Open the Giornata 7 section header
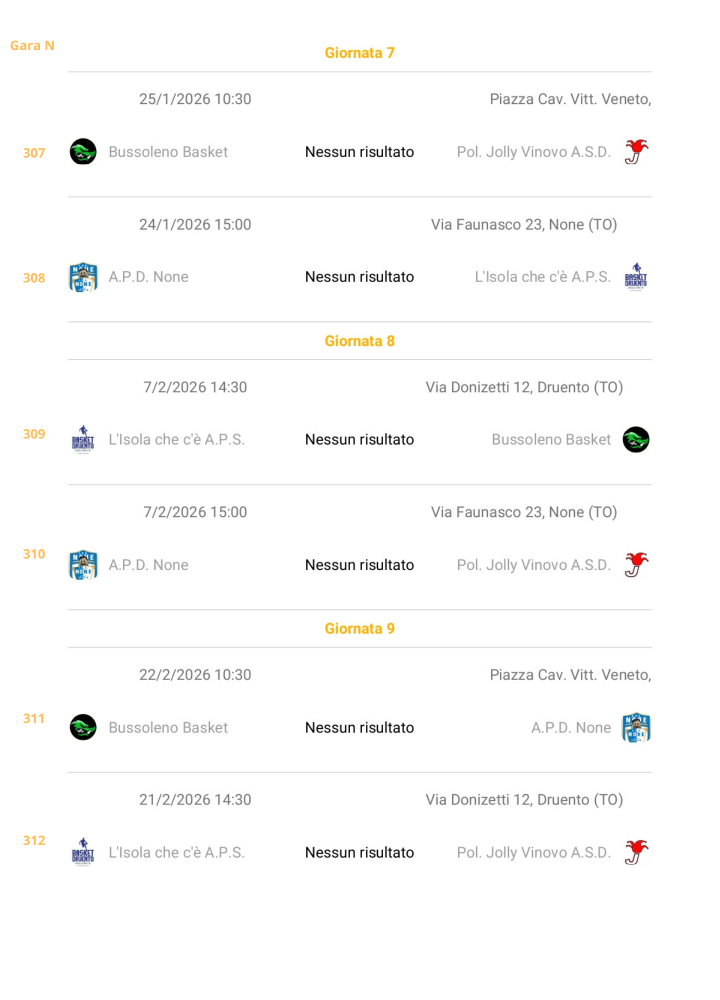 pyautogui.click(x=360, y=53)
